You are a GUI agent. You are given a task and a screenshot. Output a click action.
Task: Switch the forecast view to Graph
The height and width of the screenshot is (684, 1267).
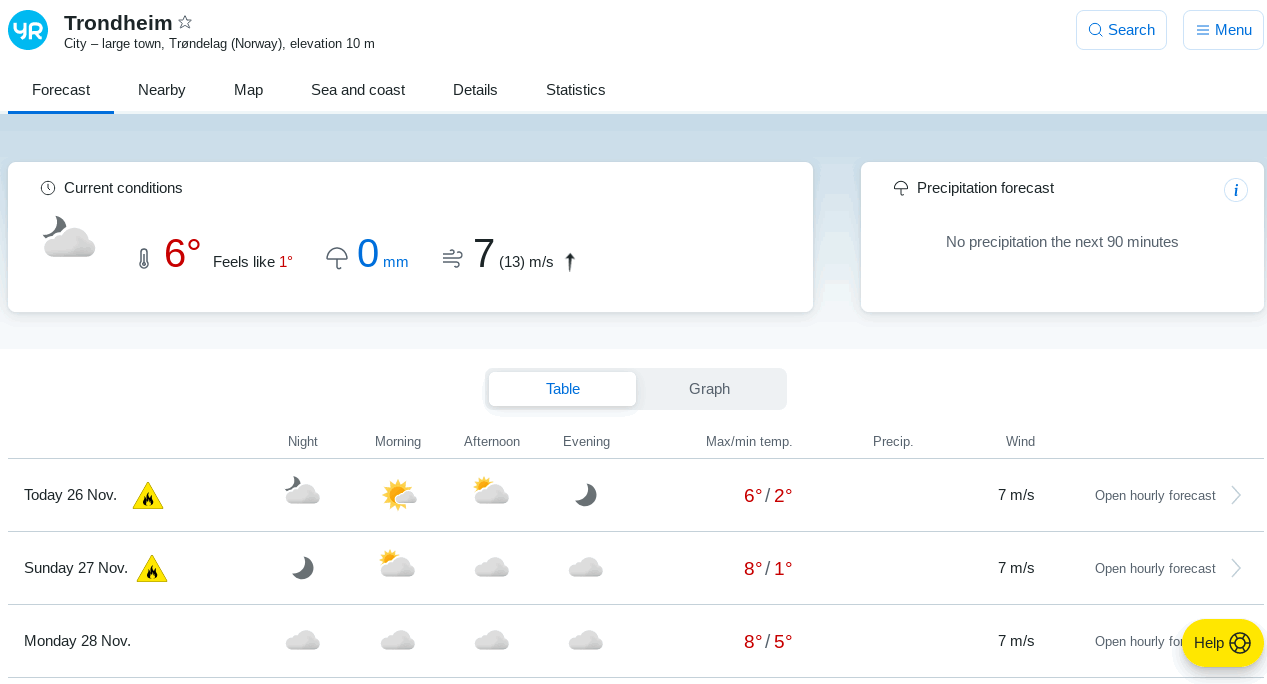[709, 389]
